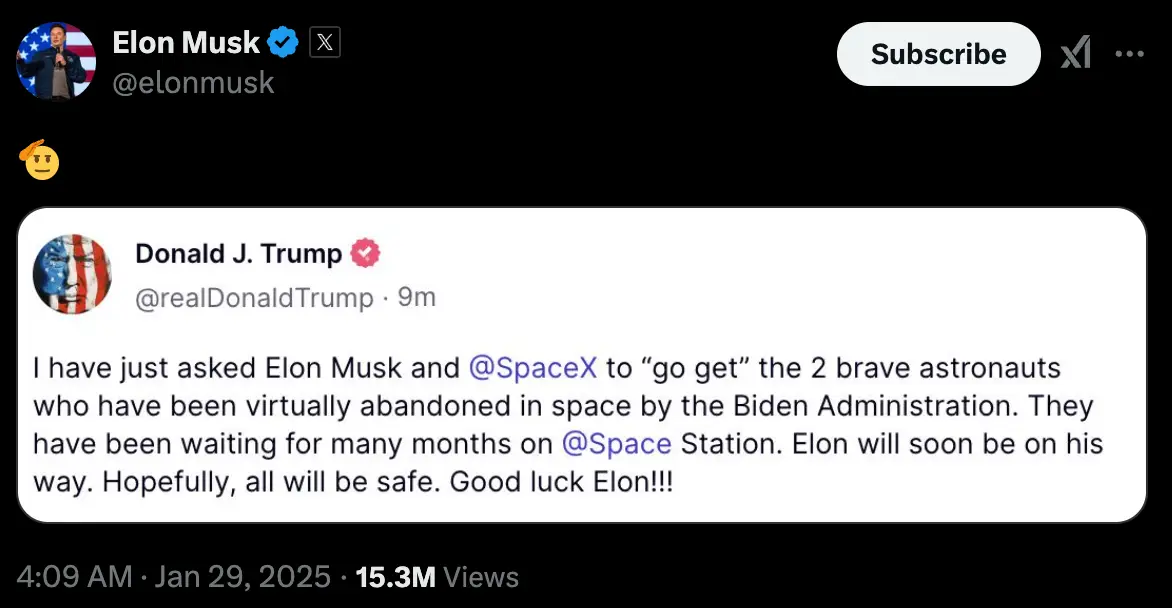Click the saluting face emoji in the post
The height and width of the screenshot is (608, 1172).
(42, 159)
